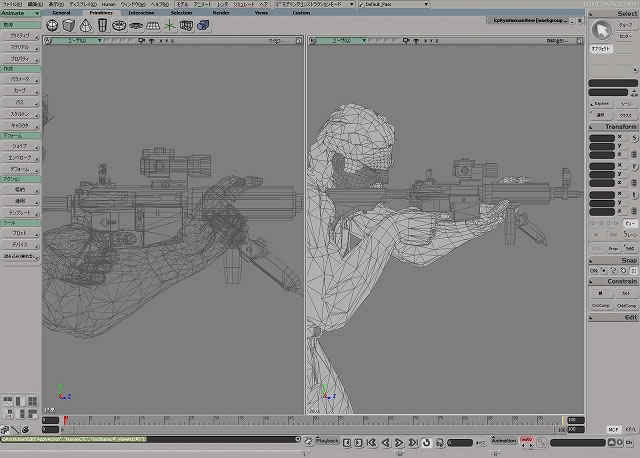Open the Animate module dropdown
Viewport: 640px width, 458px height.
[x=20, y=13]
